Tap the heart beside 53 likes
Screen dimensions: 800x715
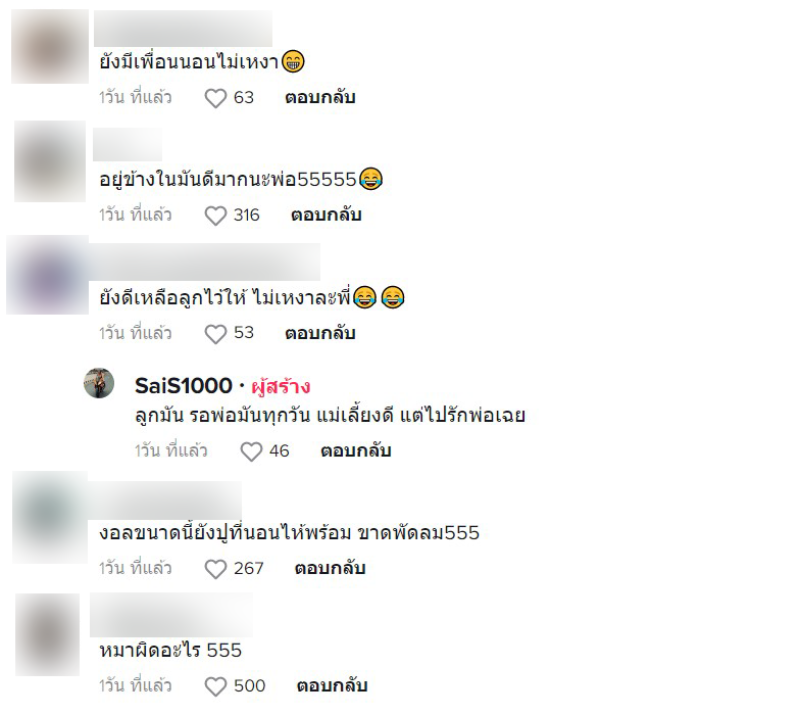(215, 334)
